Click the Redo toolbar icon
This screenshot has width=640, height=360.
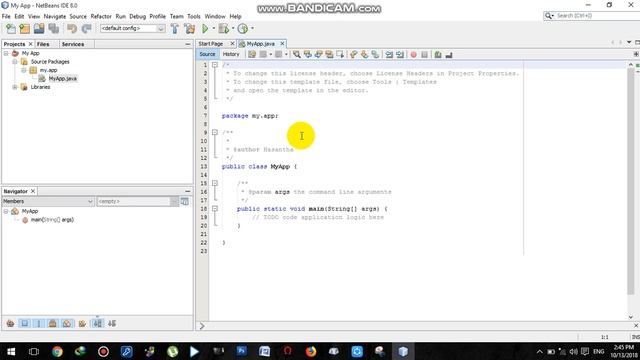[x=86, y=29]
